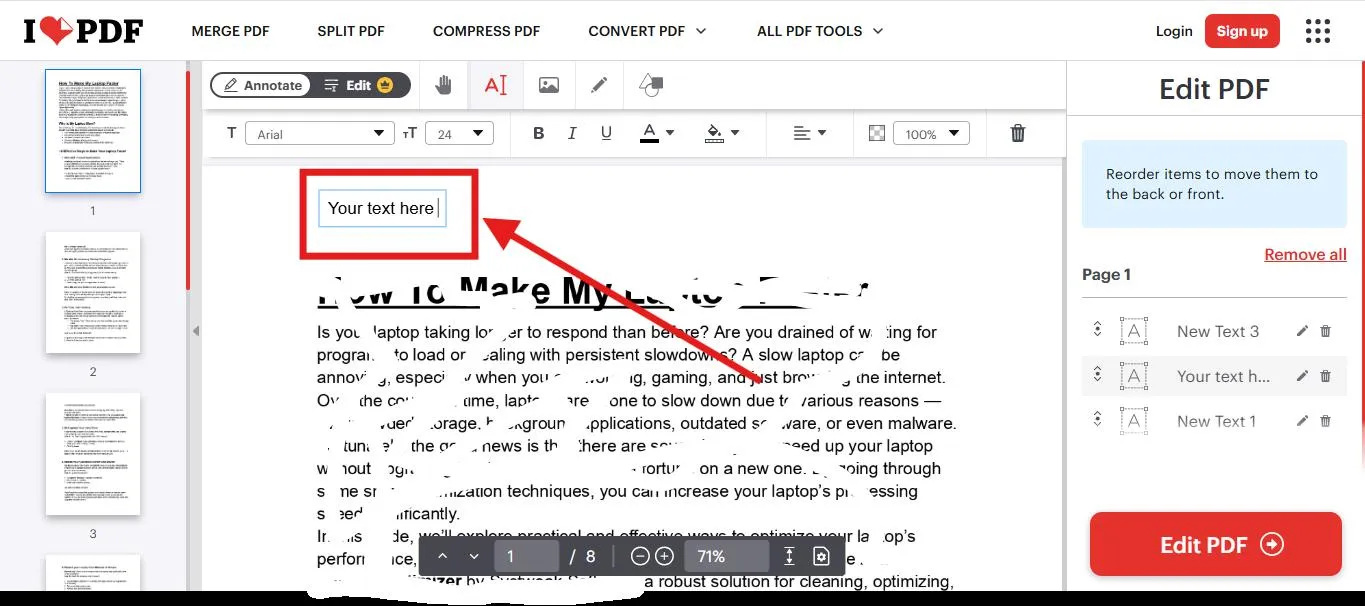Open the apps grid menu icon
This screenshot has width=1365, height=606.
click(x=1318, y=31)
